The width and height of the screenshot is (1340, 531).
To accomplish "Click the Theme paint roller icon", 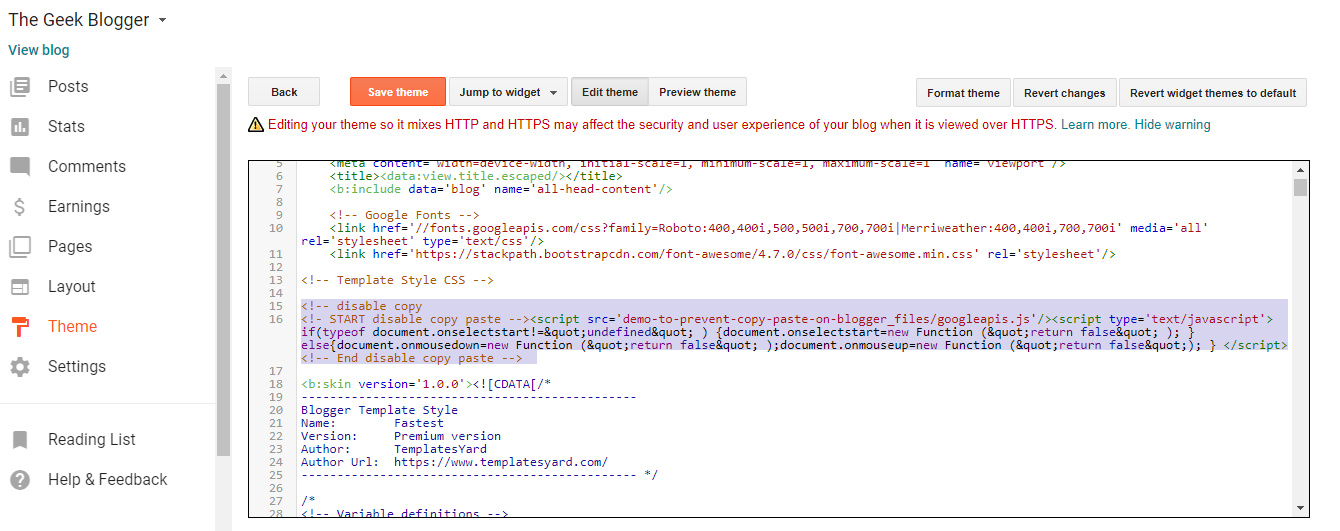I will tap(20, 327).
